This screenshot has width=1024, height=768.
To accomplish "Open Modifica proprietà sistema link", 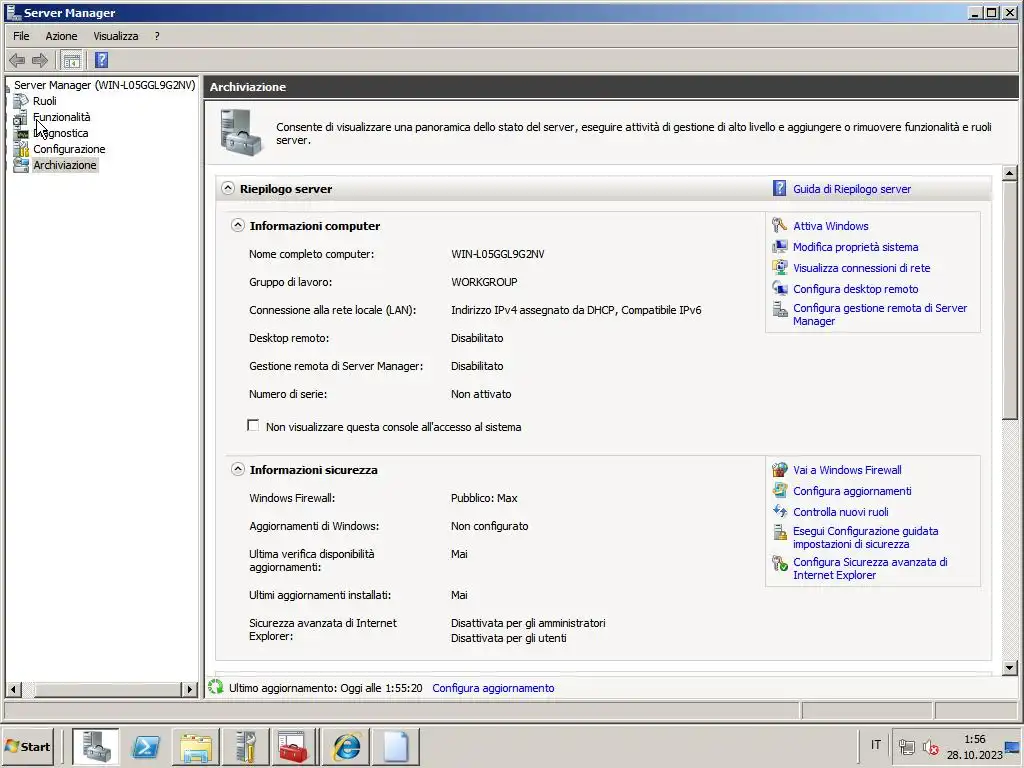I will coord(856,247).
